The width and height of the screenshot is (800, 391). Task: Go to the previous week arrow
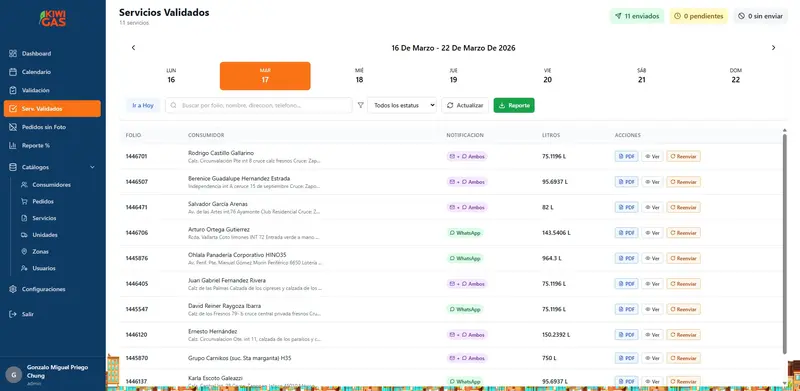click(x=133, y=48)
